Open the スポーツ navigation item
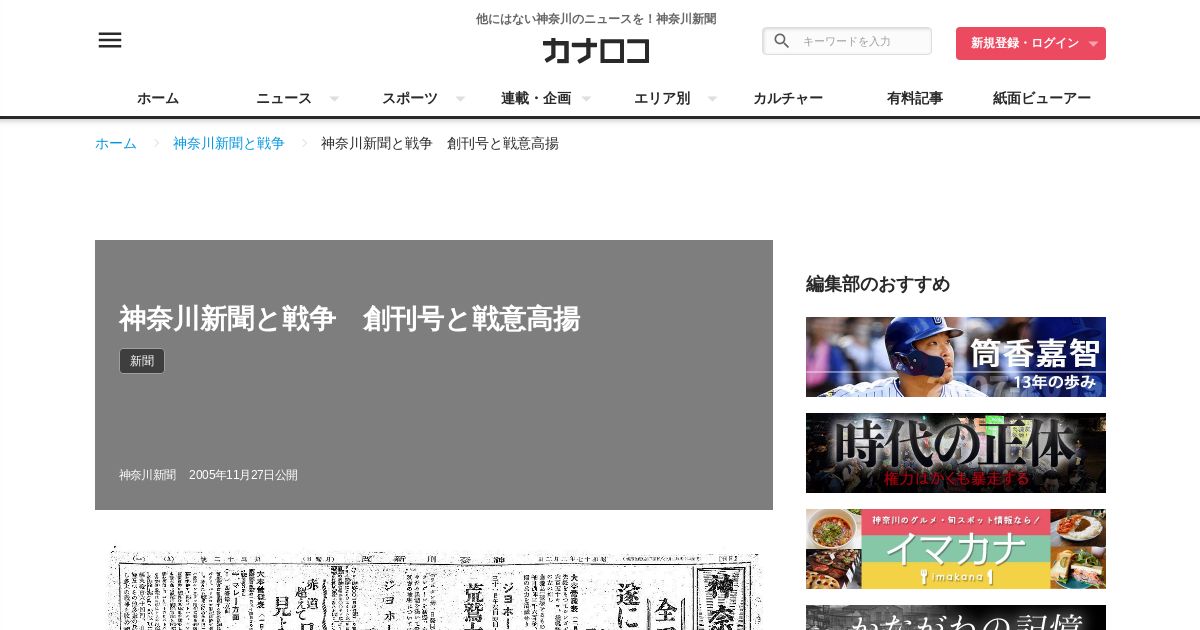The width and height of the screenshot is (1200, 630). pyautogui.click(x=410, y=98)
